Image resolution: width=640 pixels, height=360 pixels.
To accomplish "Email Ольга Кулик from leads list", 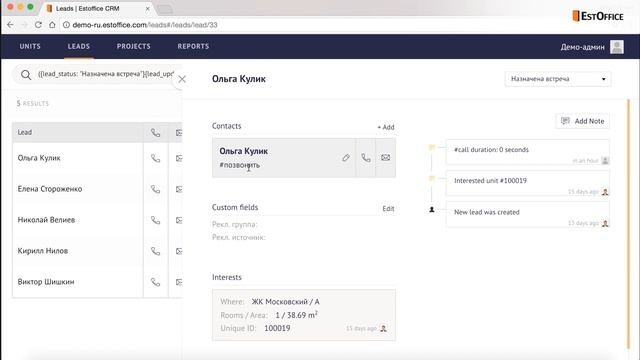I will (179, 158).
